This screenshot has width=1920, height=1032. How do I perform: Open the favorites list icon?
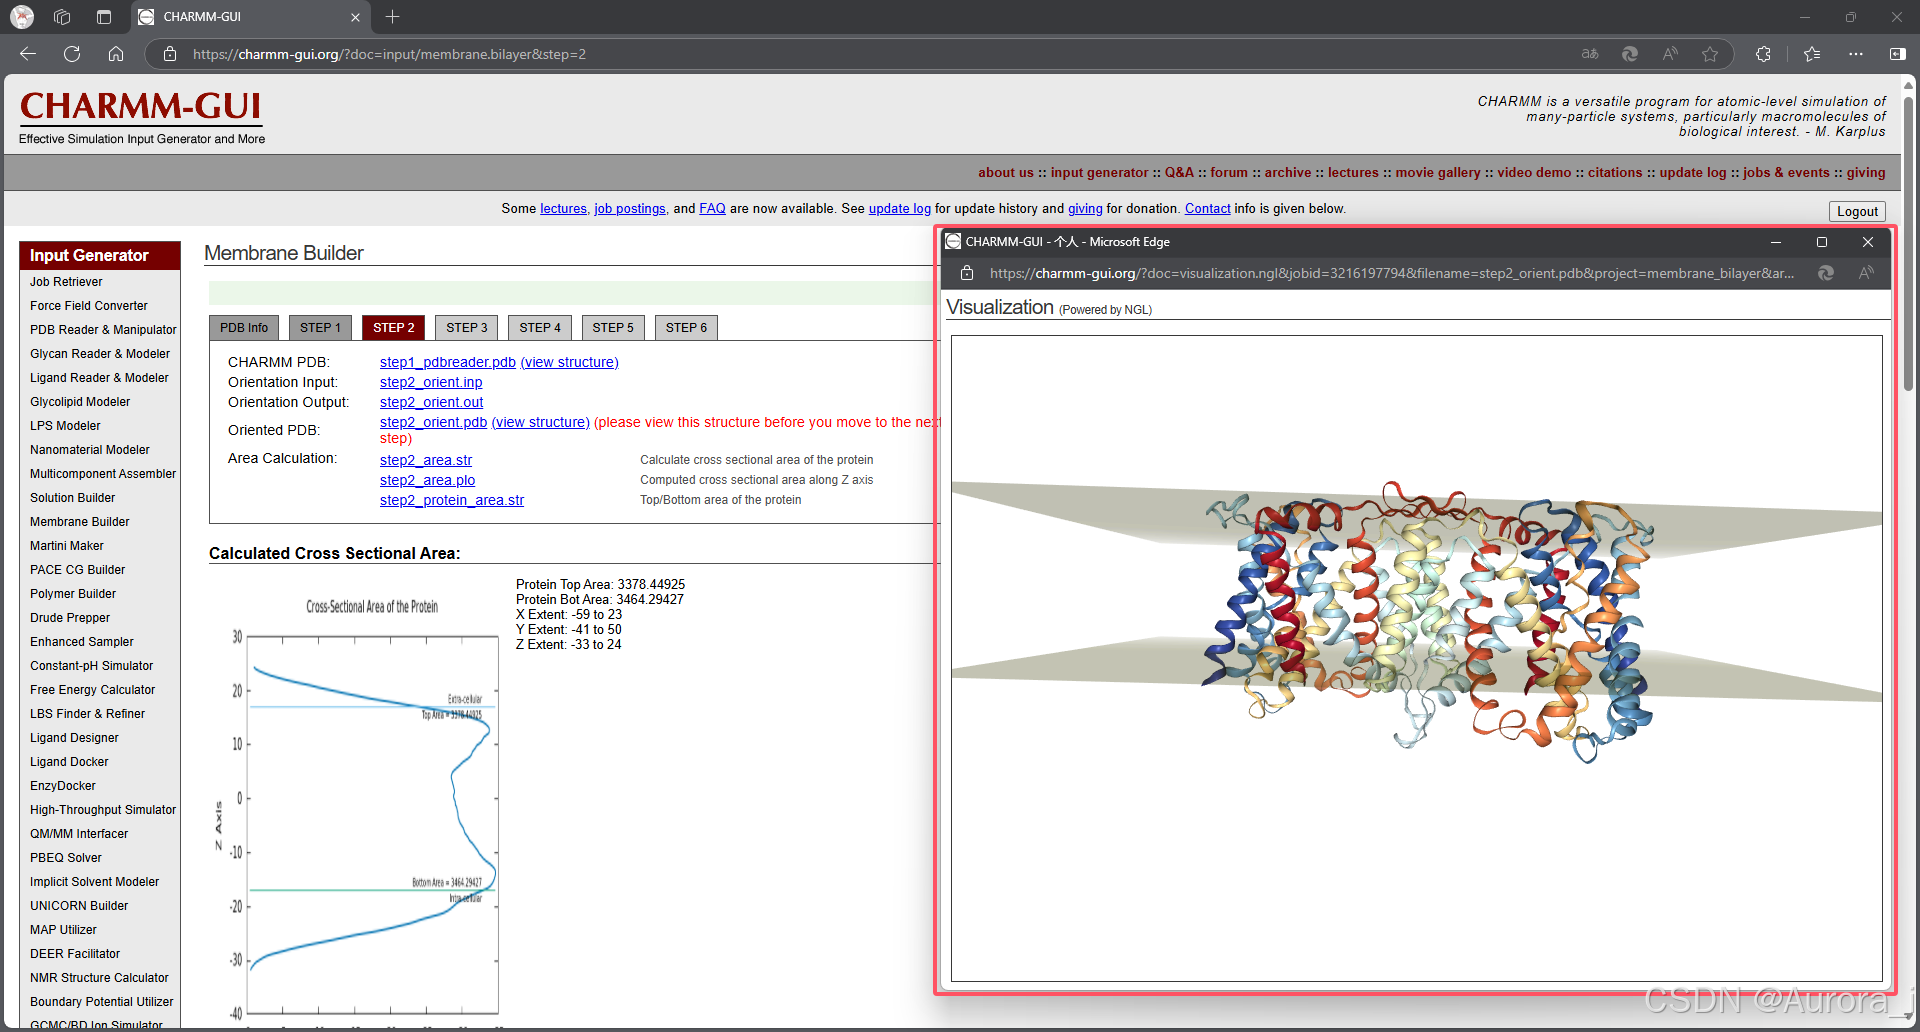(x=1812, y=54)
